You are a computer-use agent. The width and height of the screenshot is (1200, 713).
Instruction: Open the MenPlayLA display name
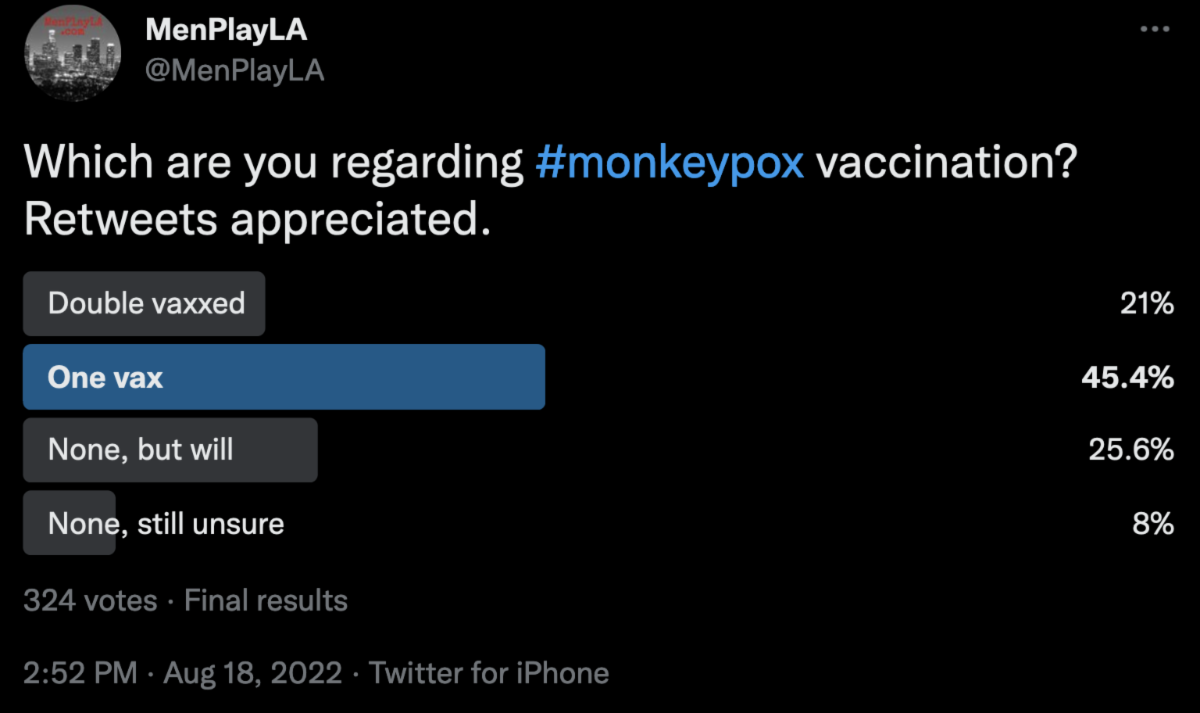(x=226, y=30)
